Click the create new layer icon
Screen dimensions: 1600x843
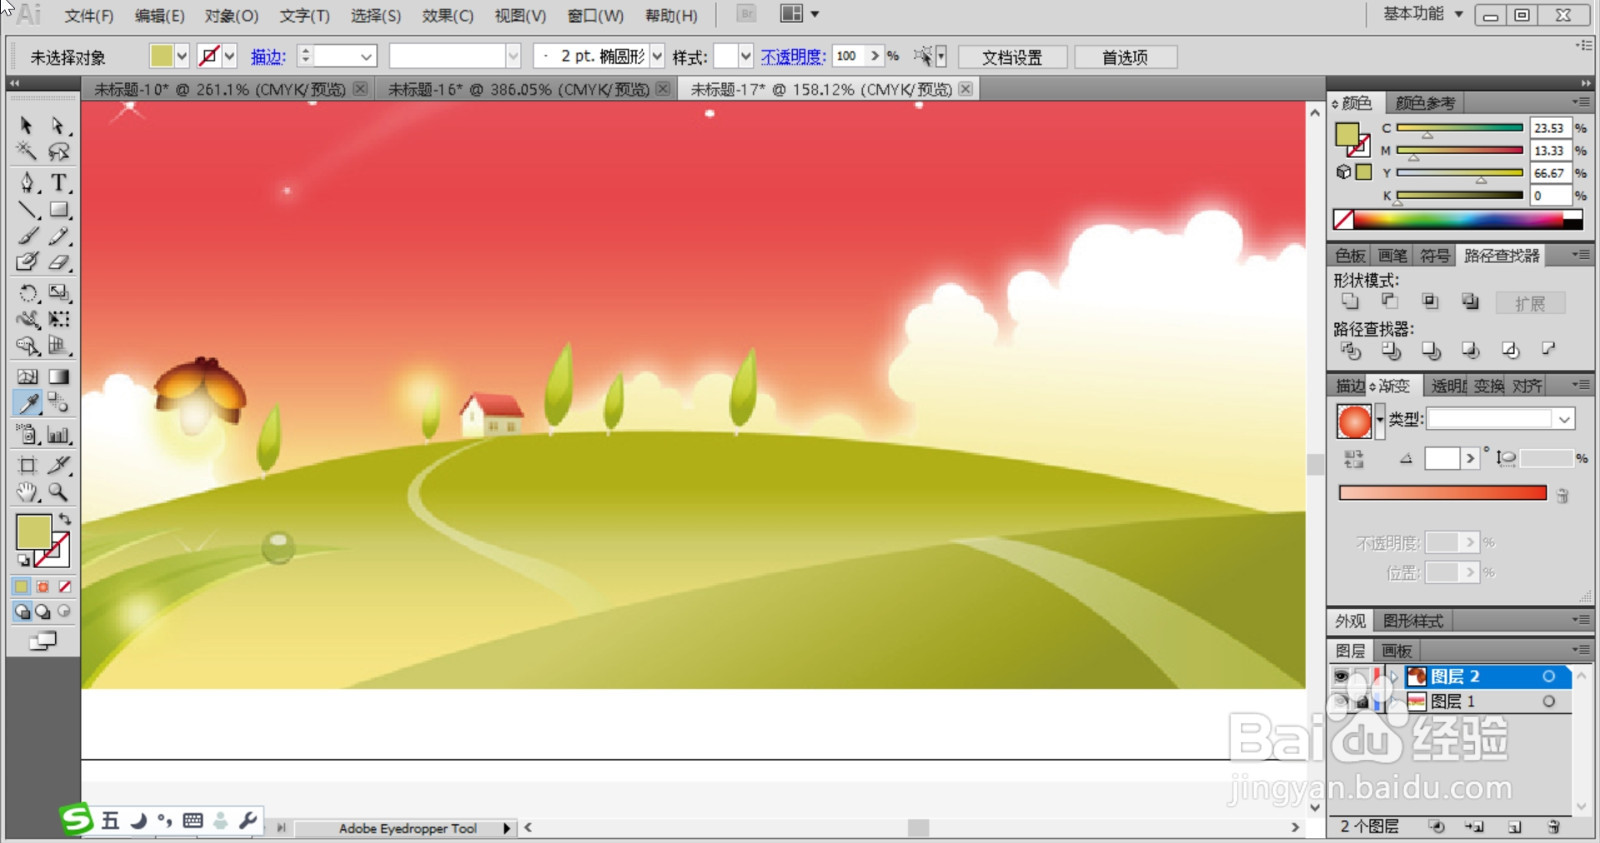pyautogui.click(x=1515, y=827)
